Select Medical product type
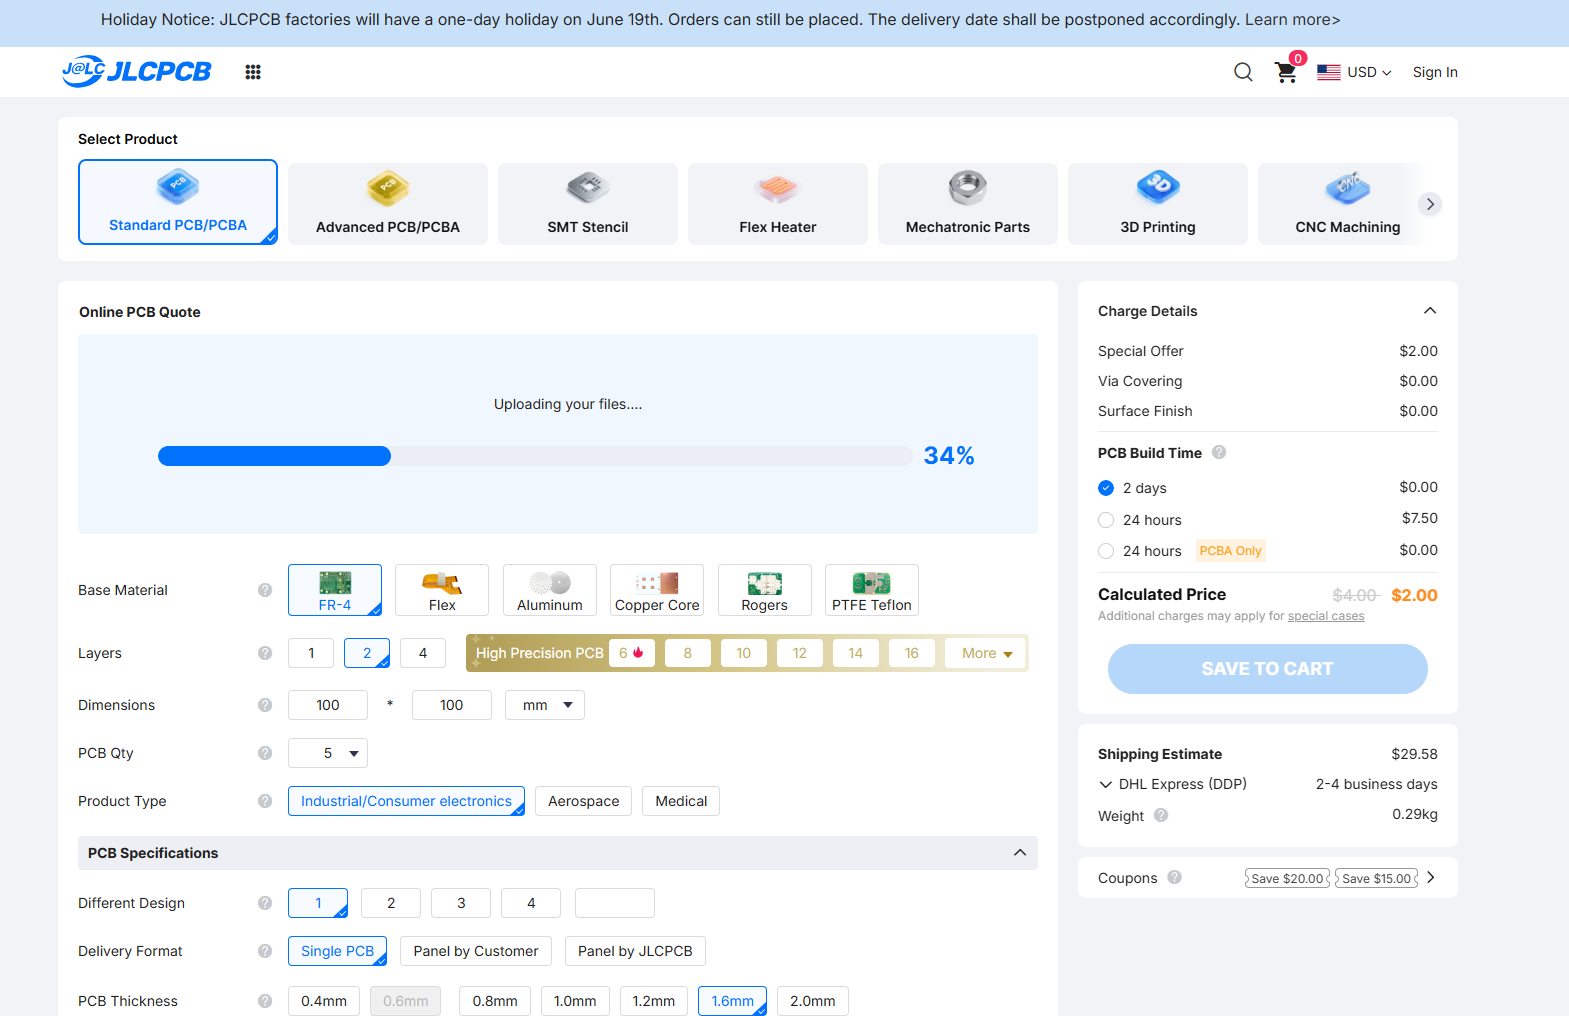 click(x=681, y=801)
